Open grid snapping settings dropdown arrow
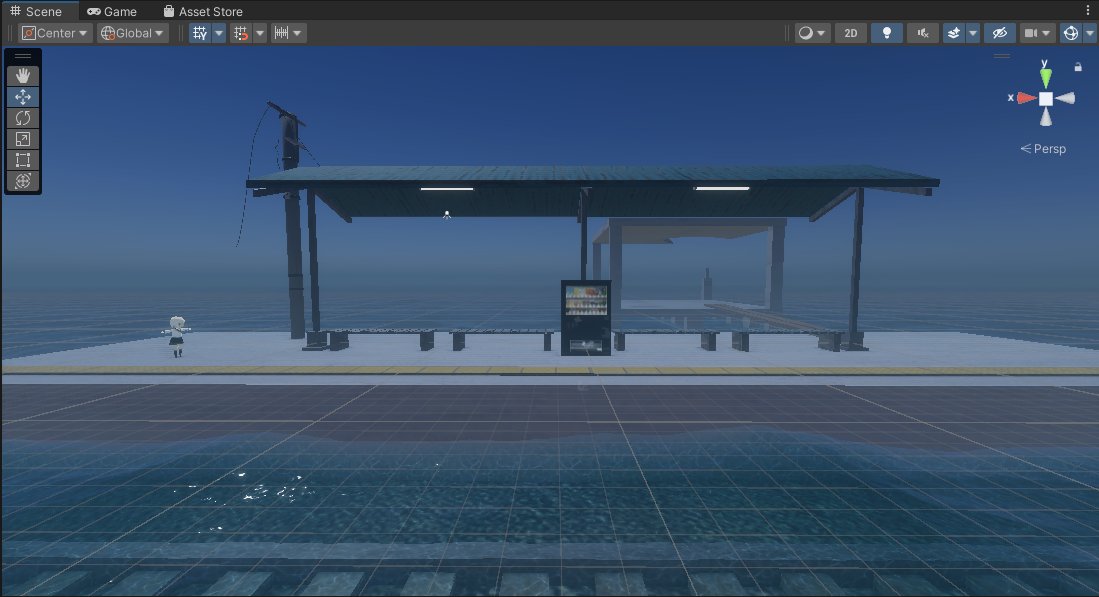Viewport: 1099px width, 597px height. pyautogui.click(x=260, y=33)
